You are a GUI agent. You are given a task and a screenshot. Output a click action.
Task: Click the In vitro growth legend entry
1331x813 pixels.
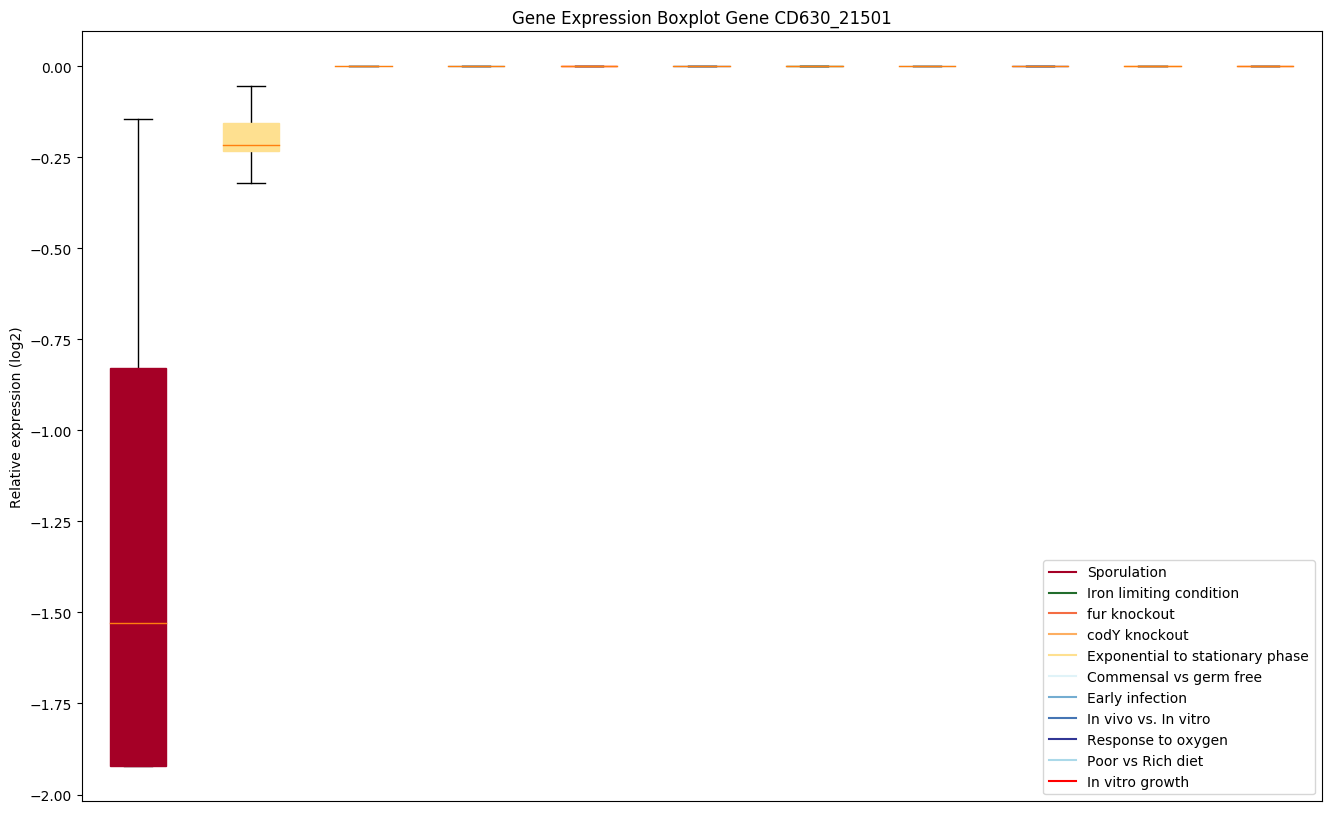coord(1138,782)
